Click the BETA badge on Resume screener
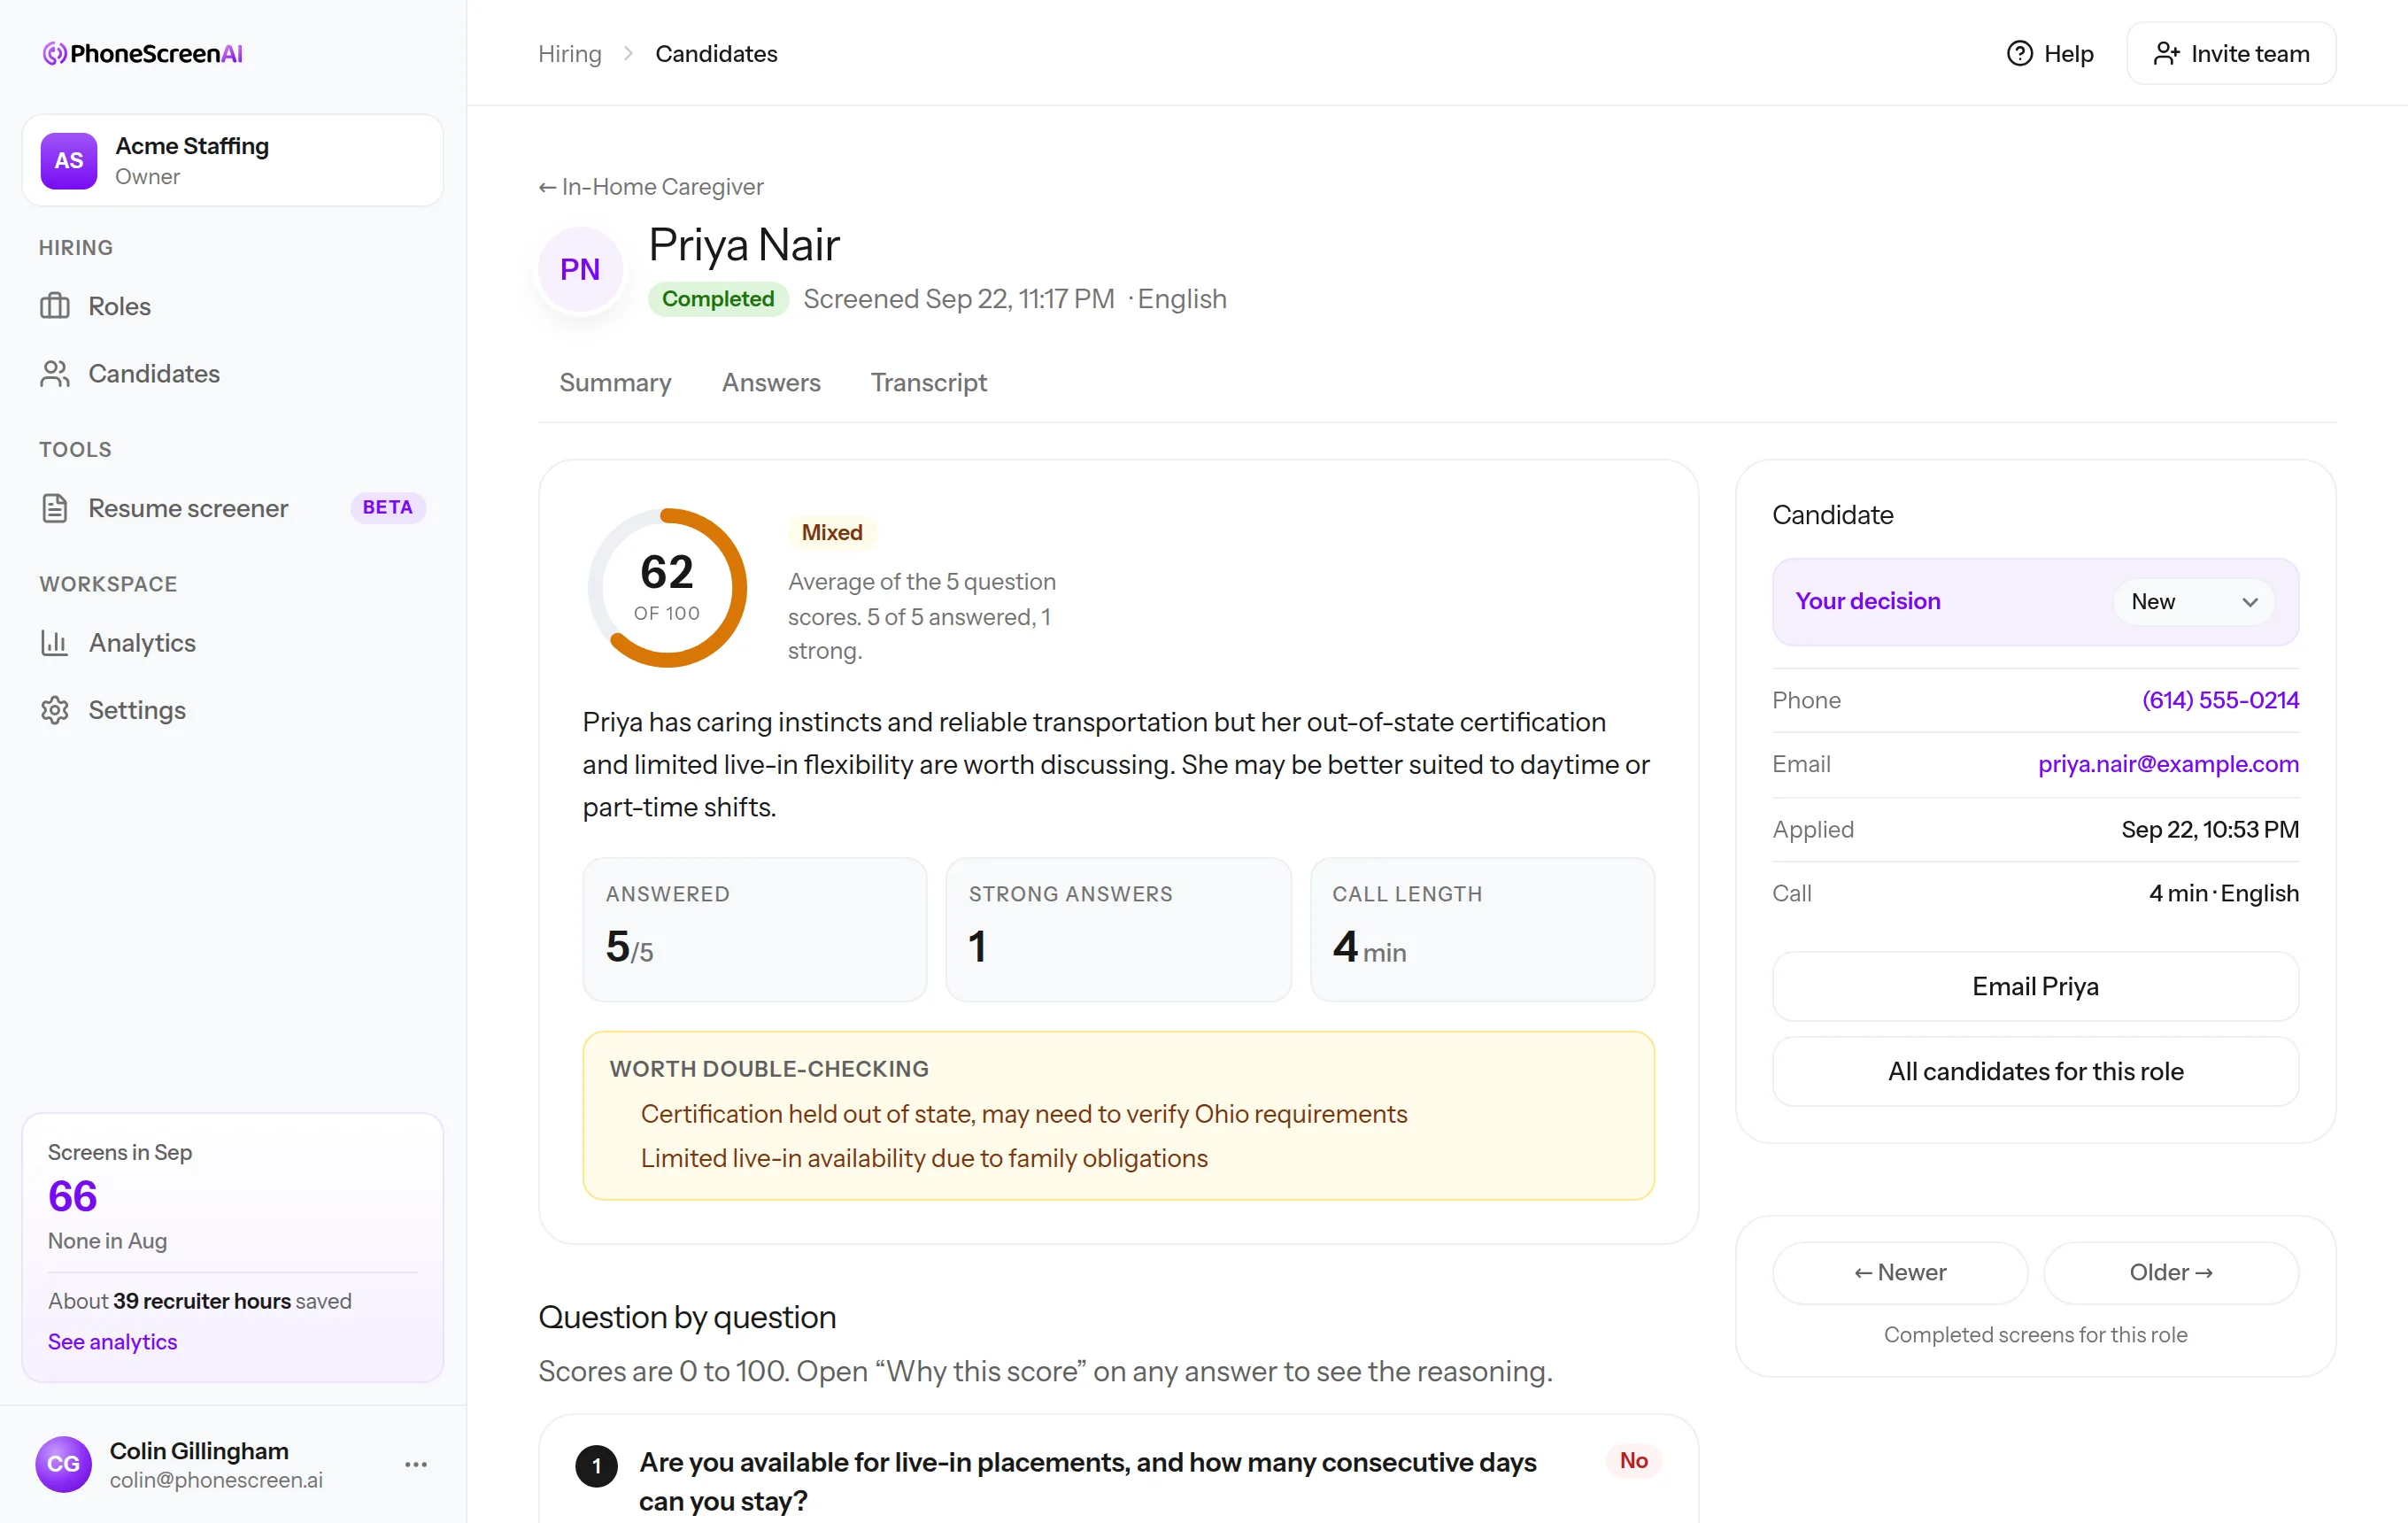2408x1523 pixels. [388, 507]
